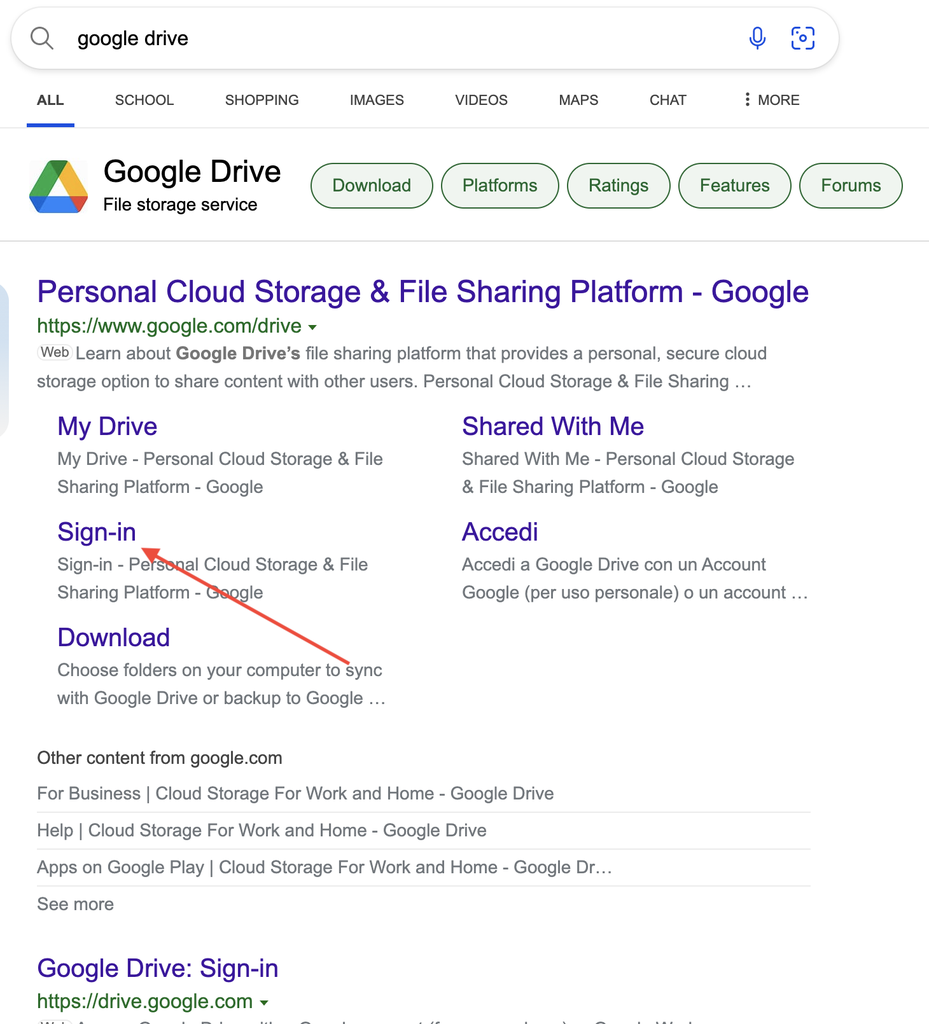Expand arrow next to drive.google.com URL
Screen dimensions: 929x1024
pos(264,1002)
